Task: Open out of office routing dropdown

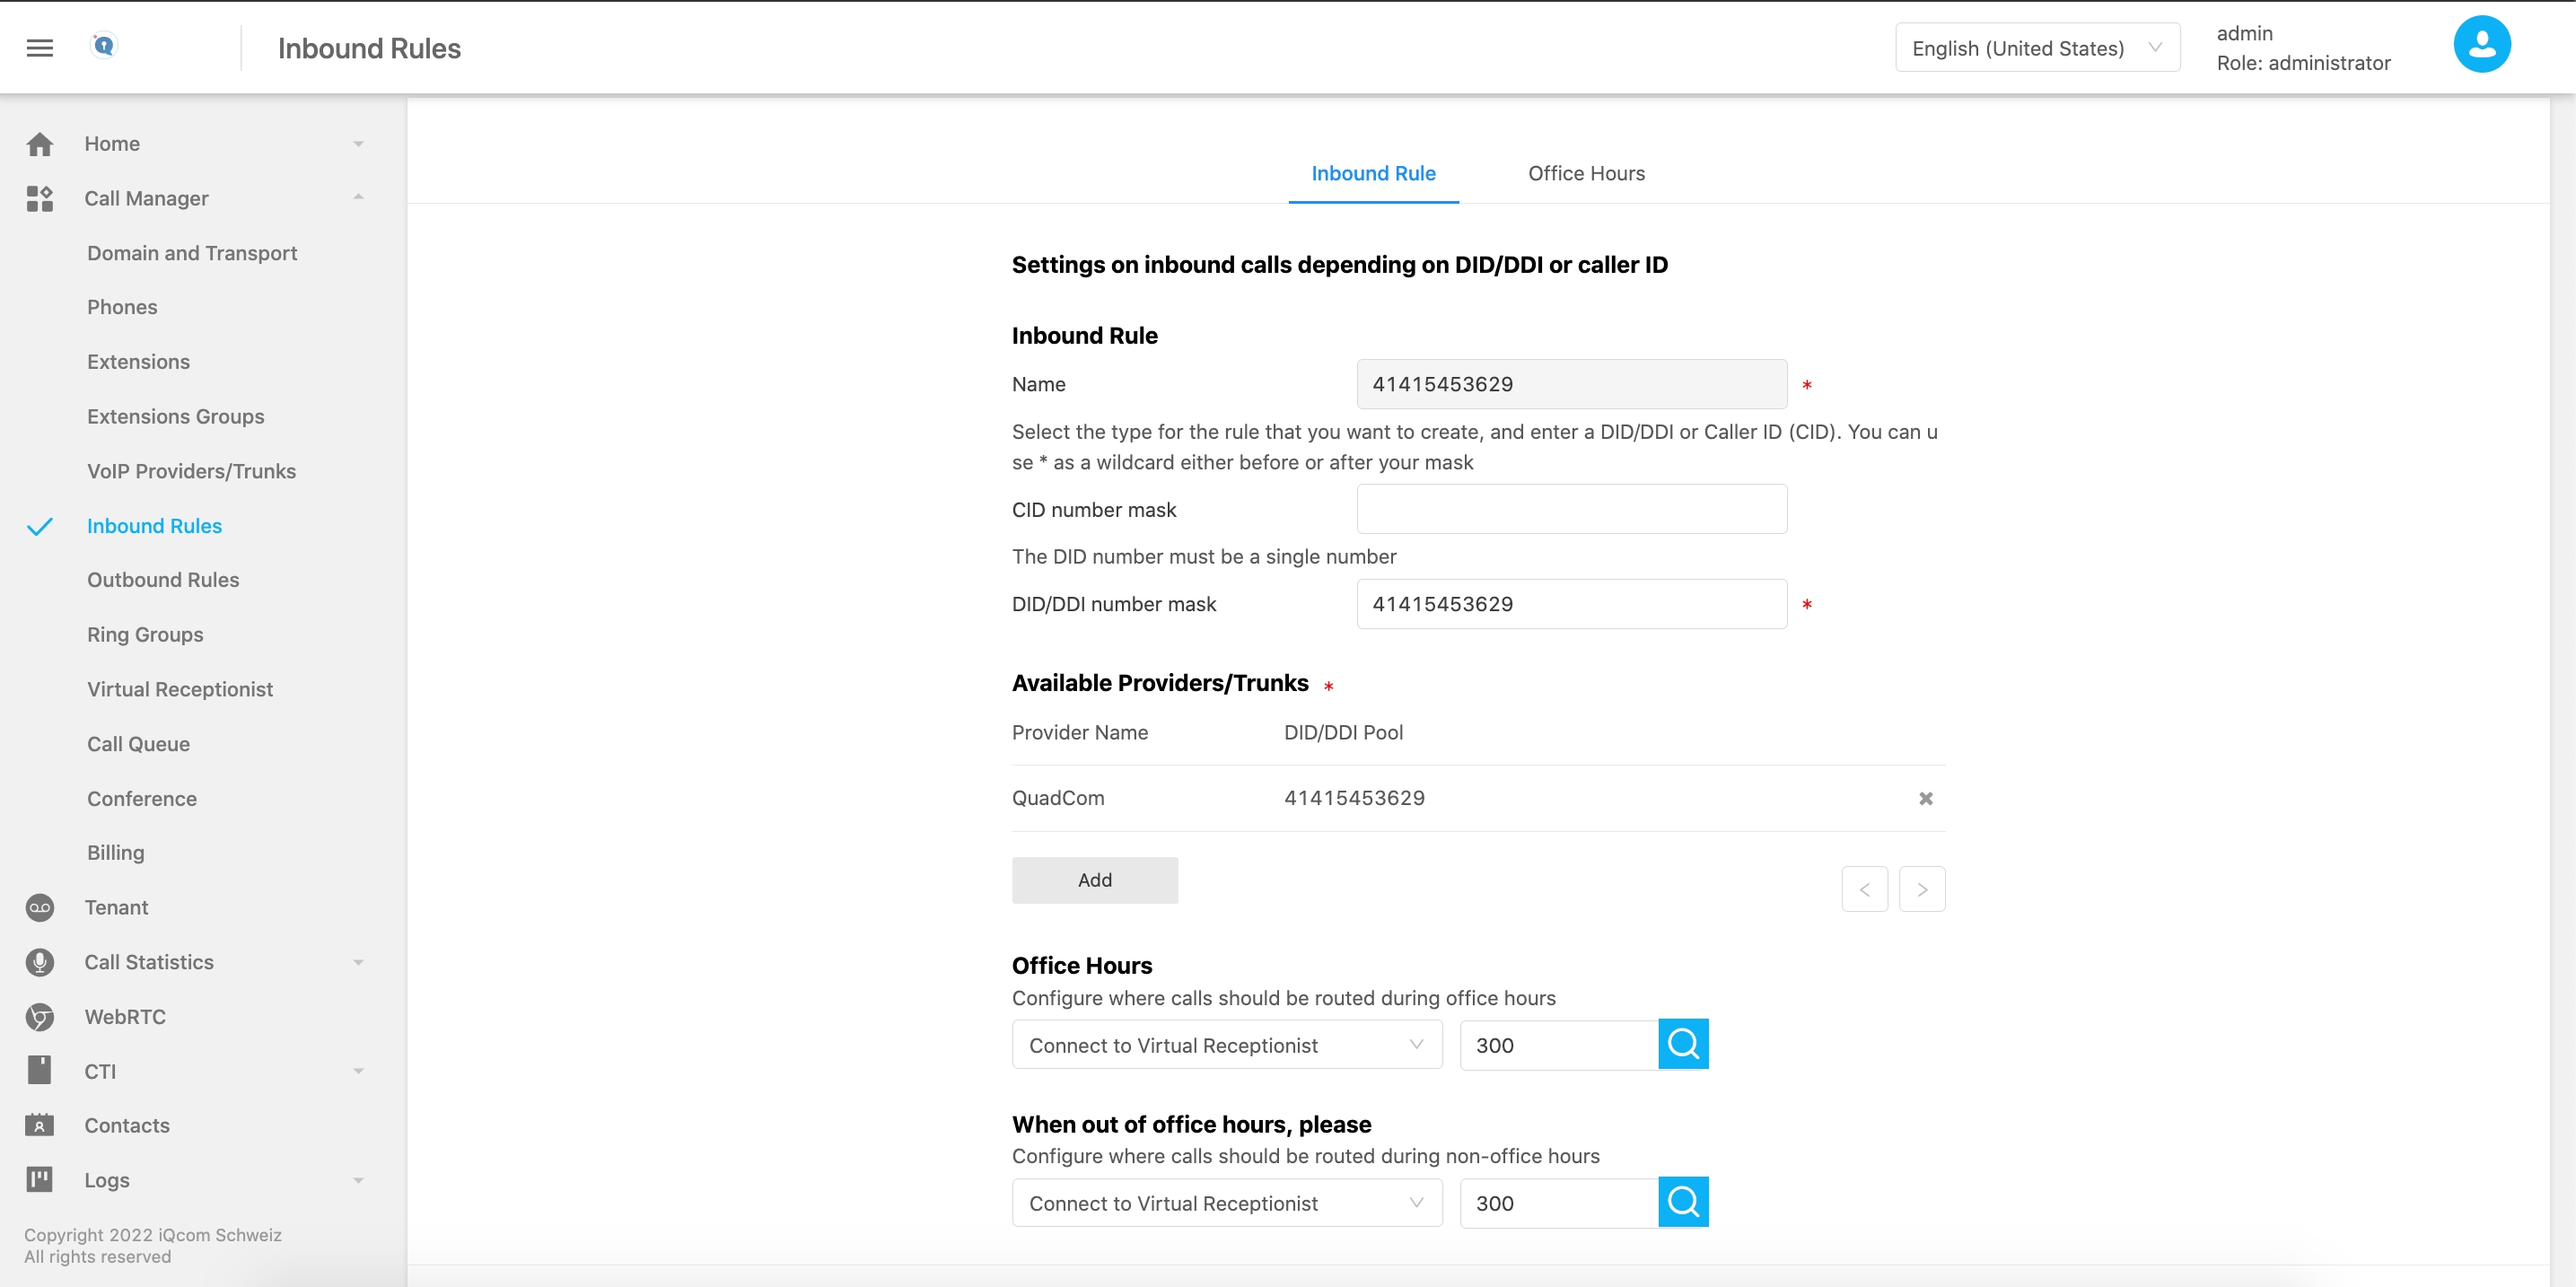Action: 1226,1203
